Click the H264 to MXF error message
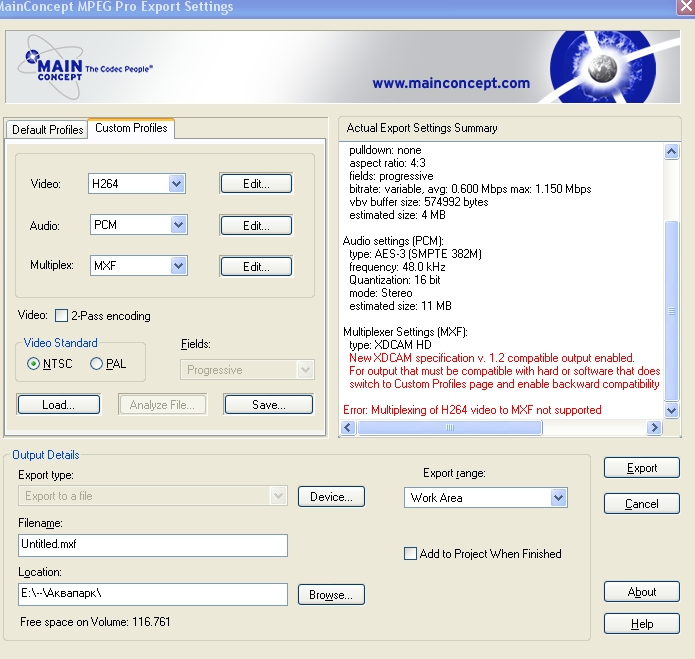 (472, 410)
